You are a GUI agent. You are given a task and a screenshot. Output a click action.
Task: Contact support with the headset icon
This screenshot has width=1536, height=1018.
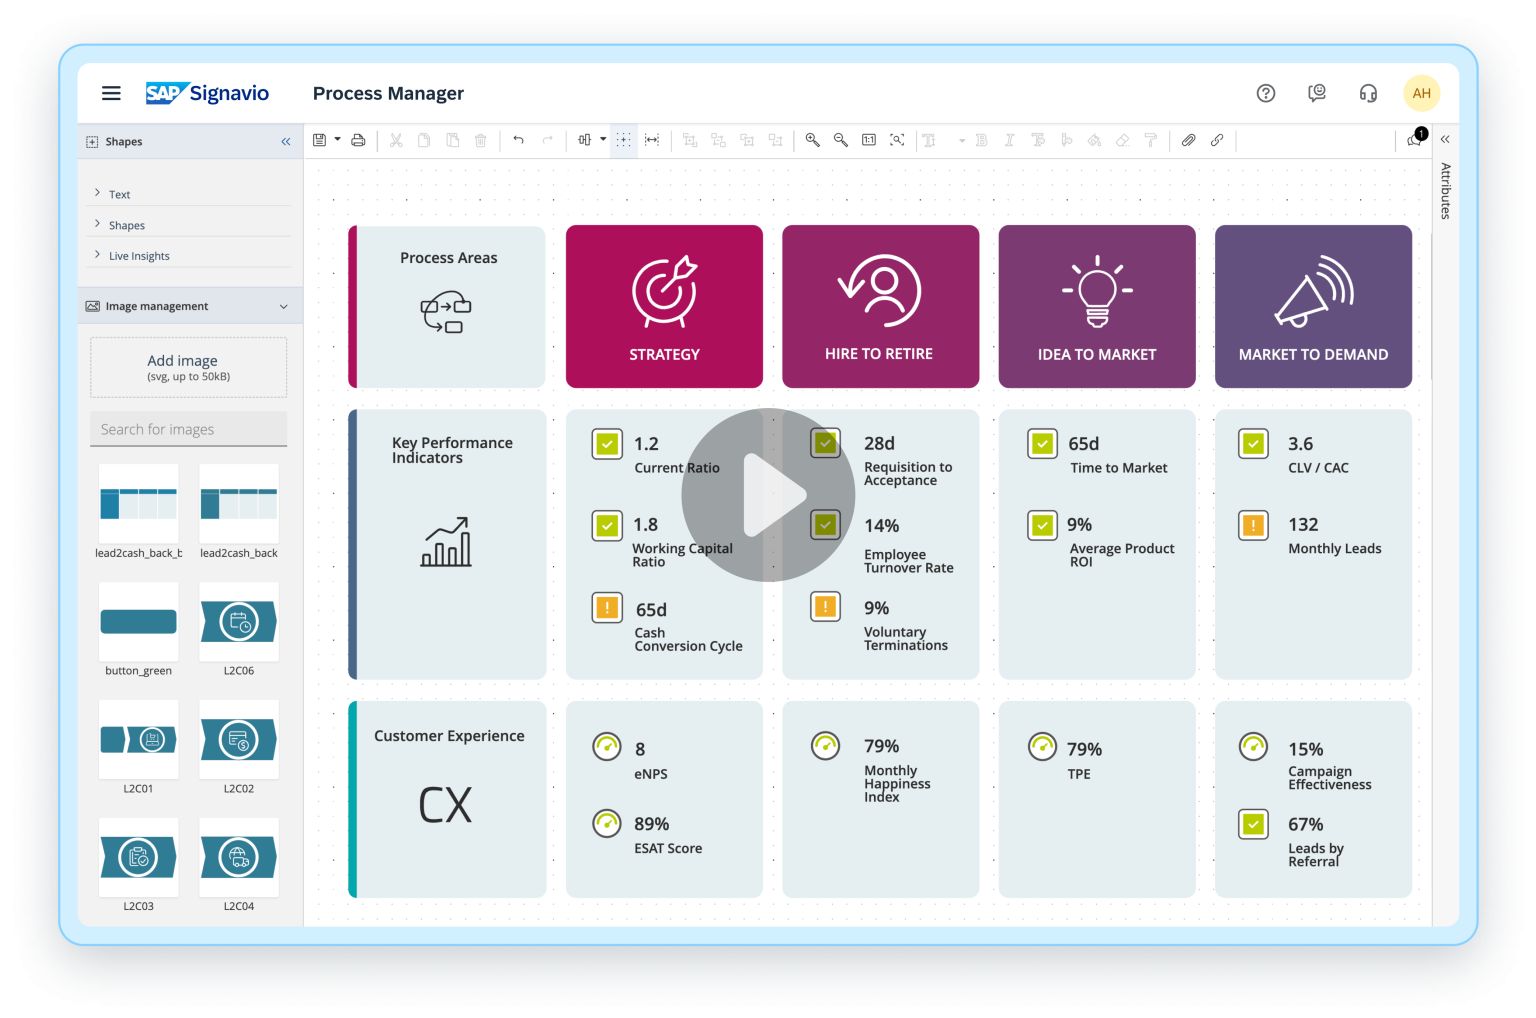[1367, 93]
